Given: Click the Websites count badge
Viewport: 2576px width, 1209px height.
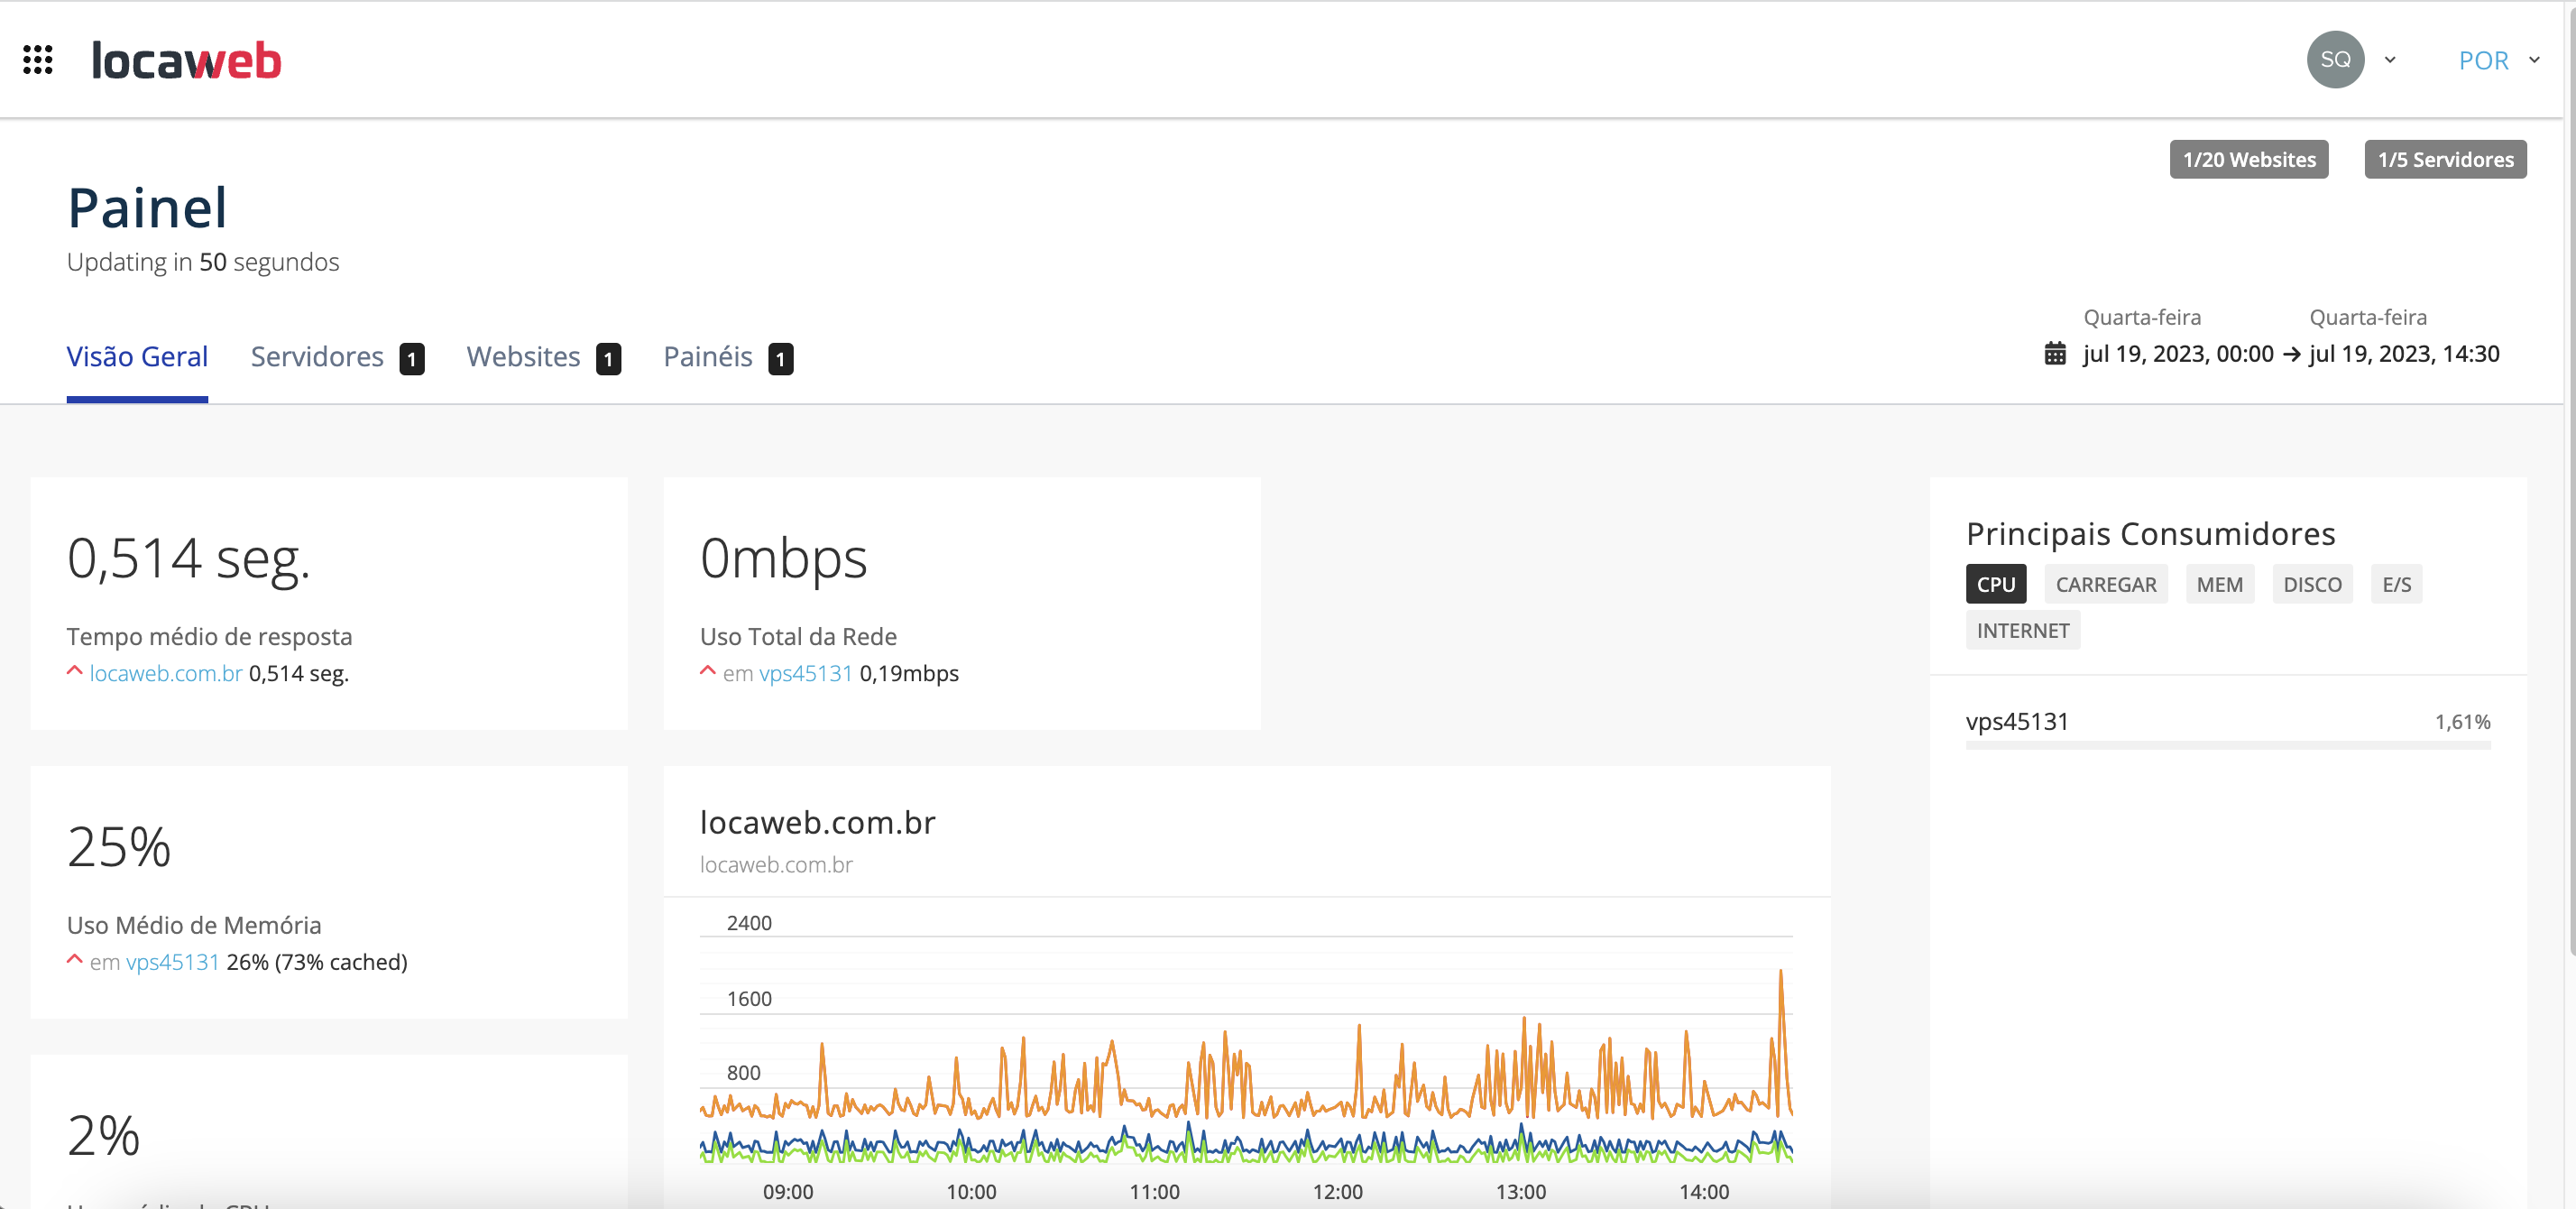Looking at the screenshot, I should tap(608, 359).
